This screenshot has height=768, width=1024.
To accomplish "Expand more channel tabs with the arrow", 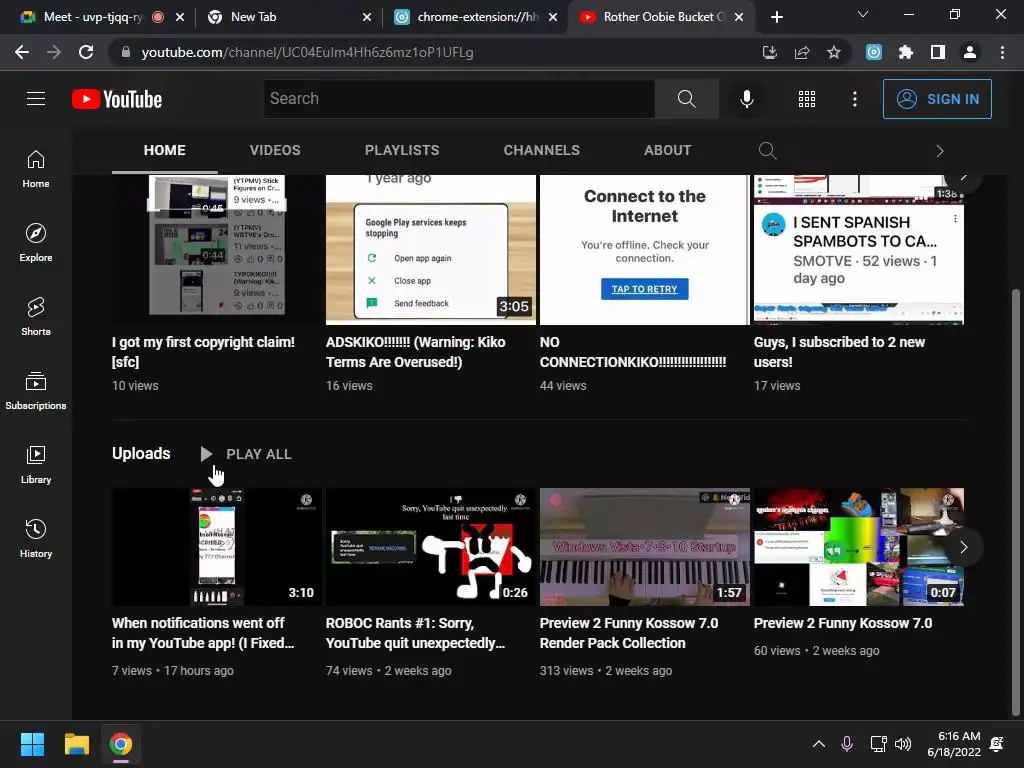I will 940,151.
